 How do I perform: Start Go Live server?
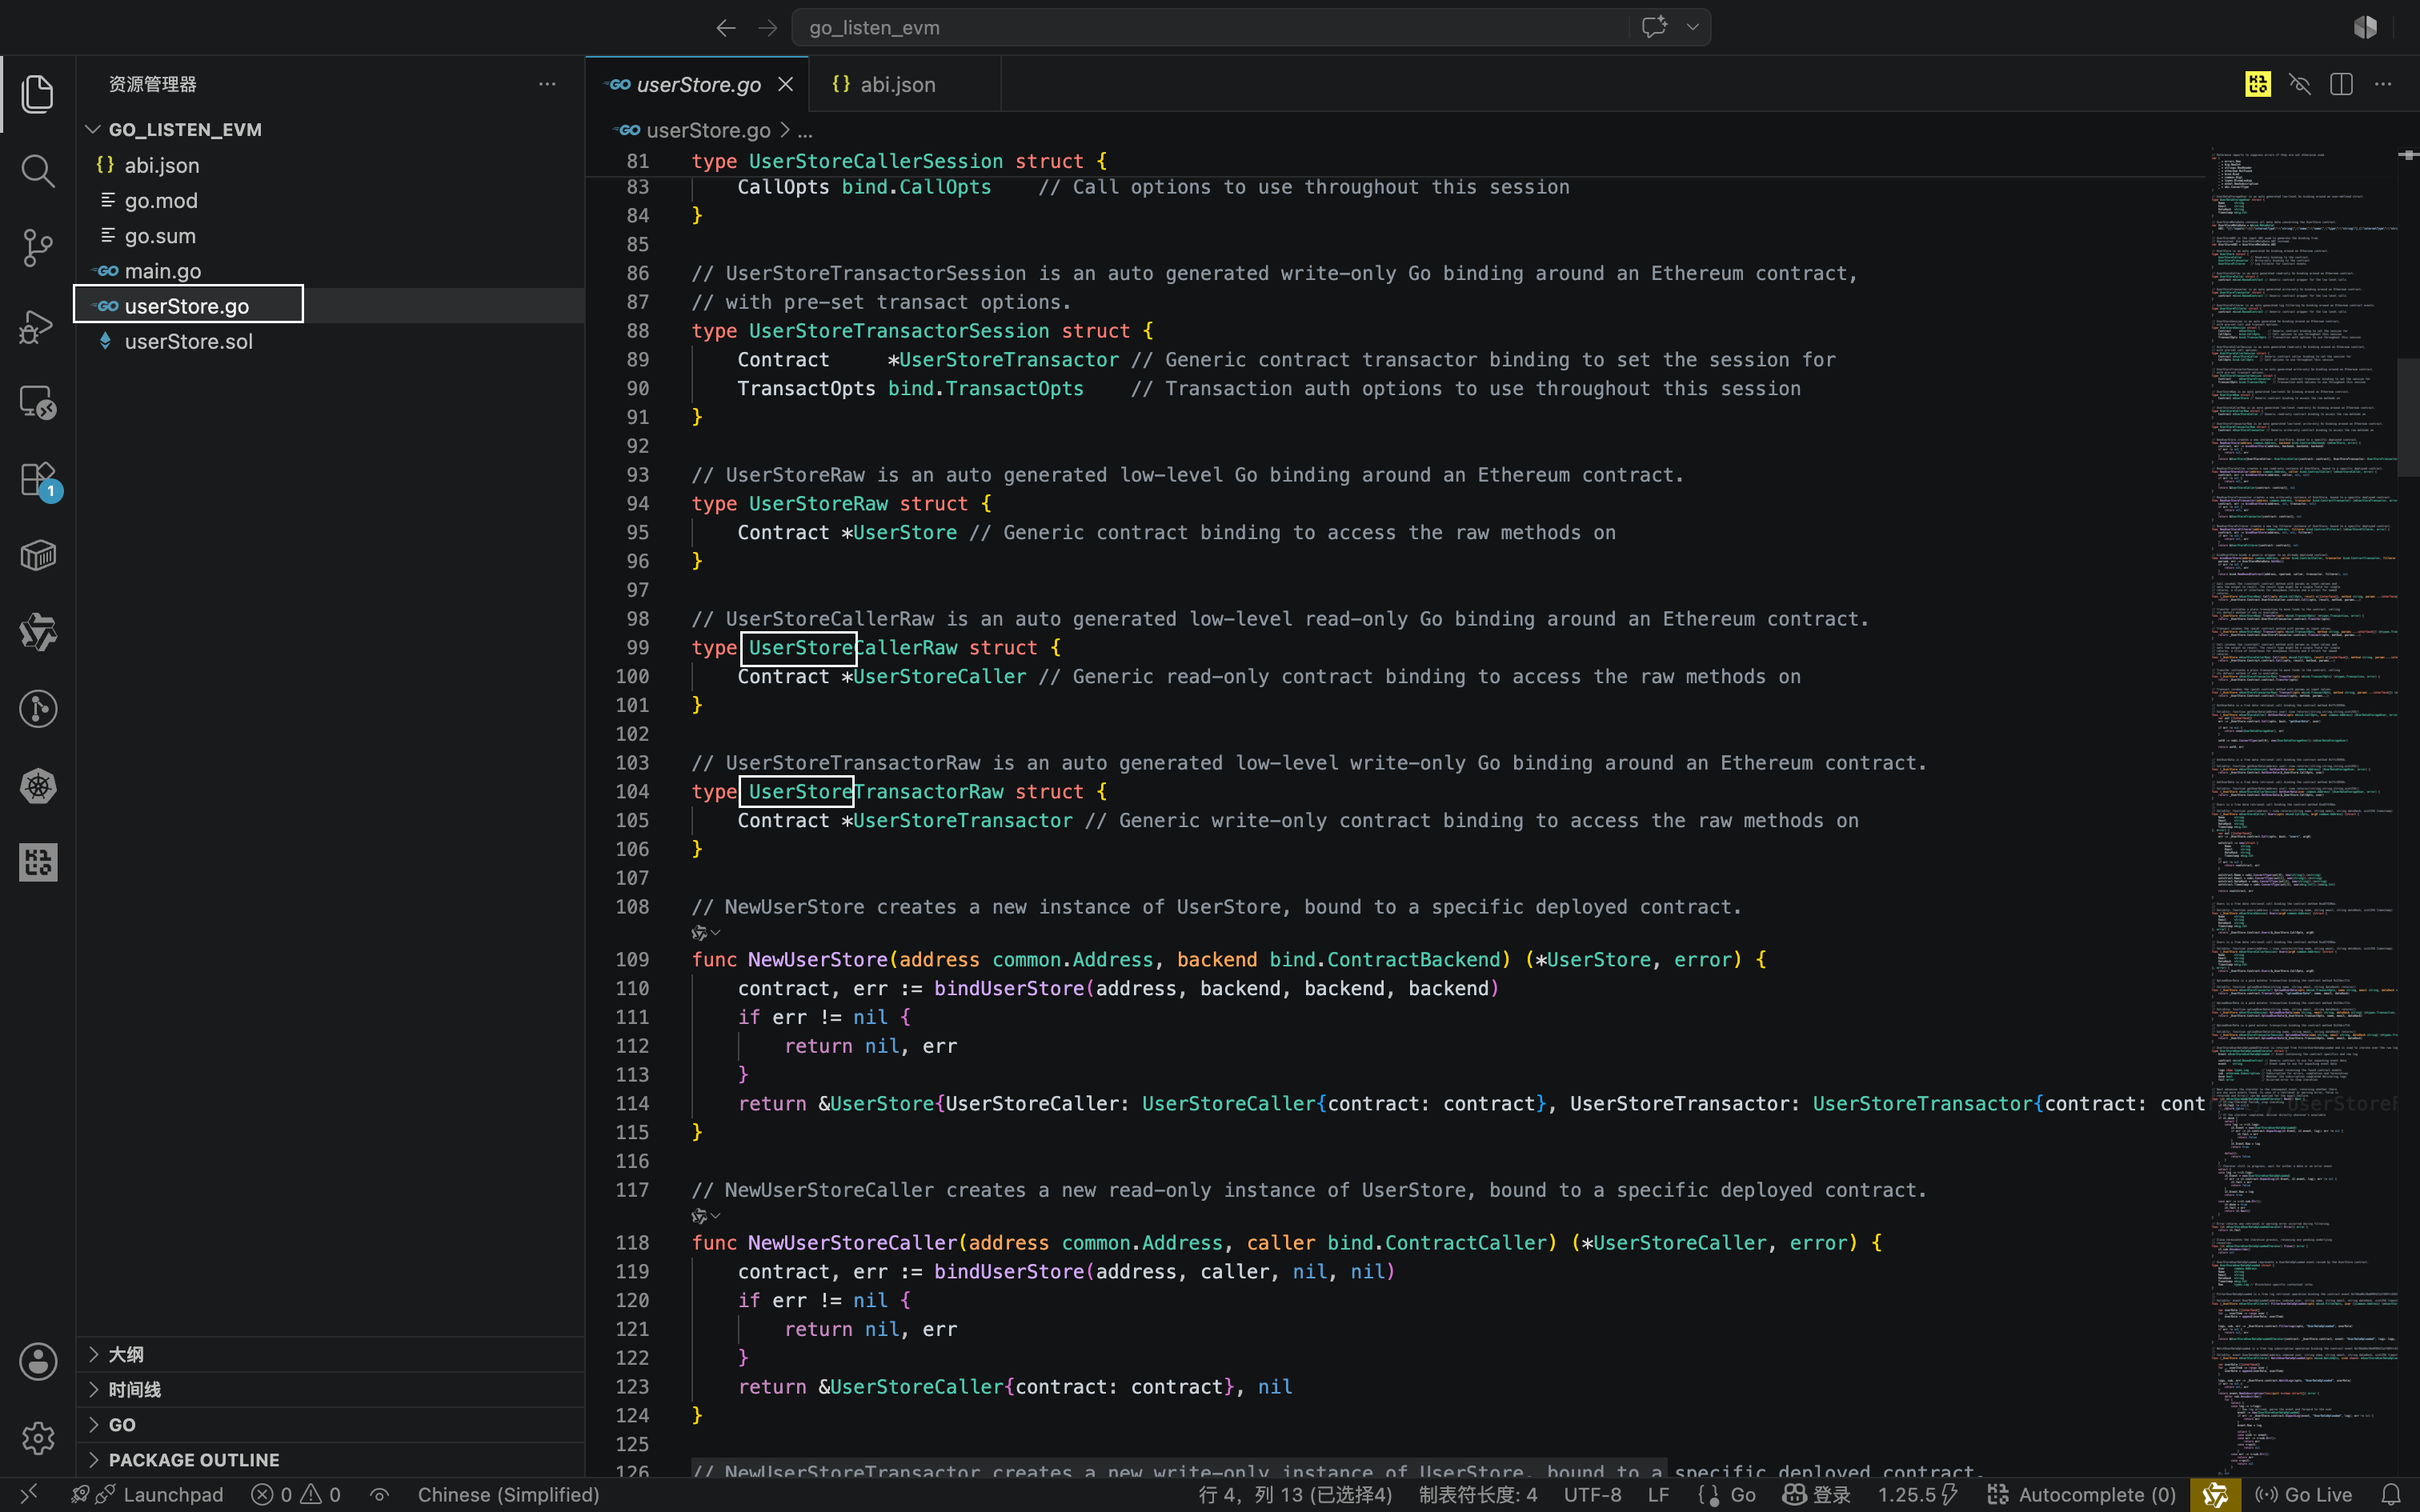click(x=2303, y=1494)
